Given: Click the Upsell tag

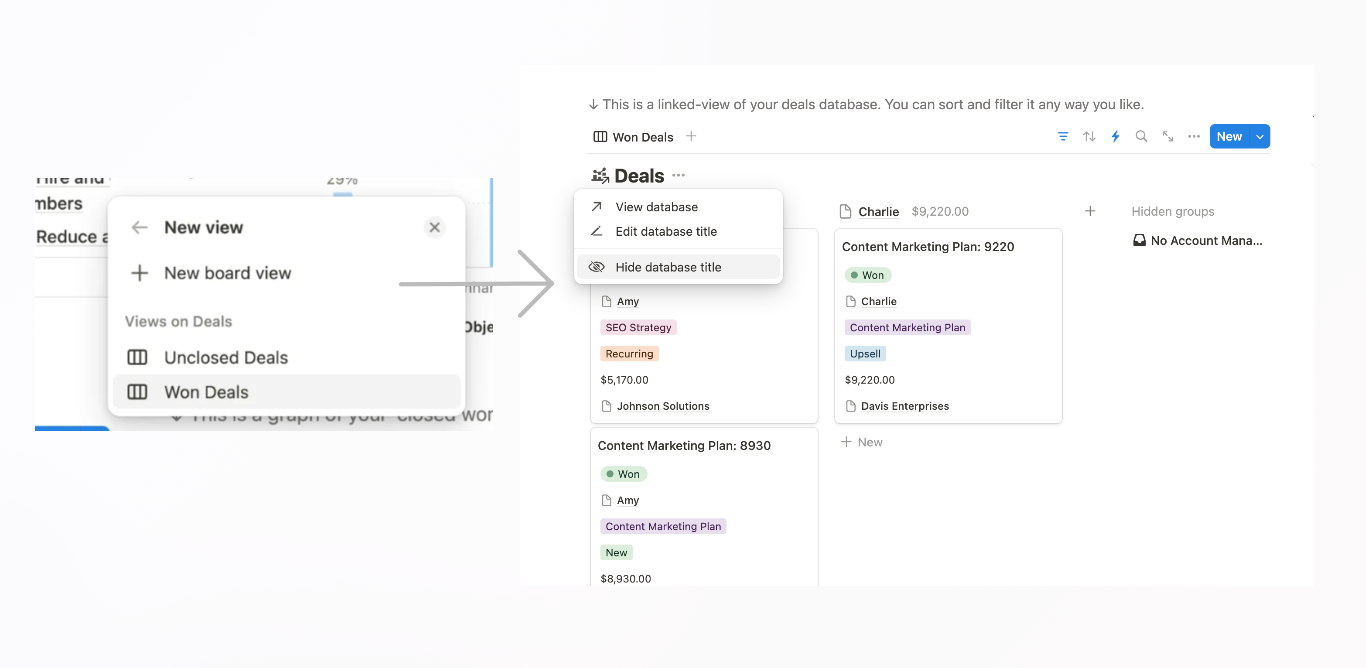Looking at the screenshot, I should point(865,354).
